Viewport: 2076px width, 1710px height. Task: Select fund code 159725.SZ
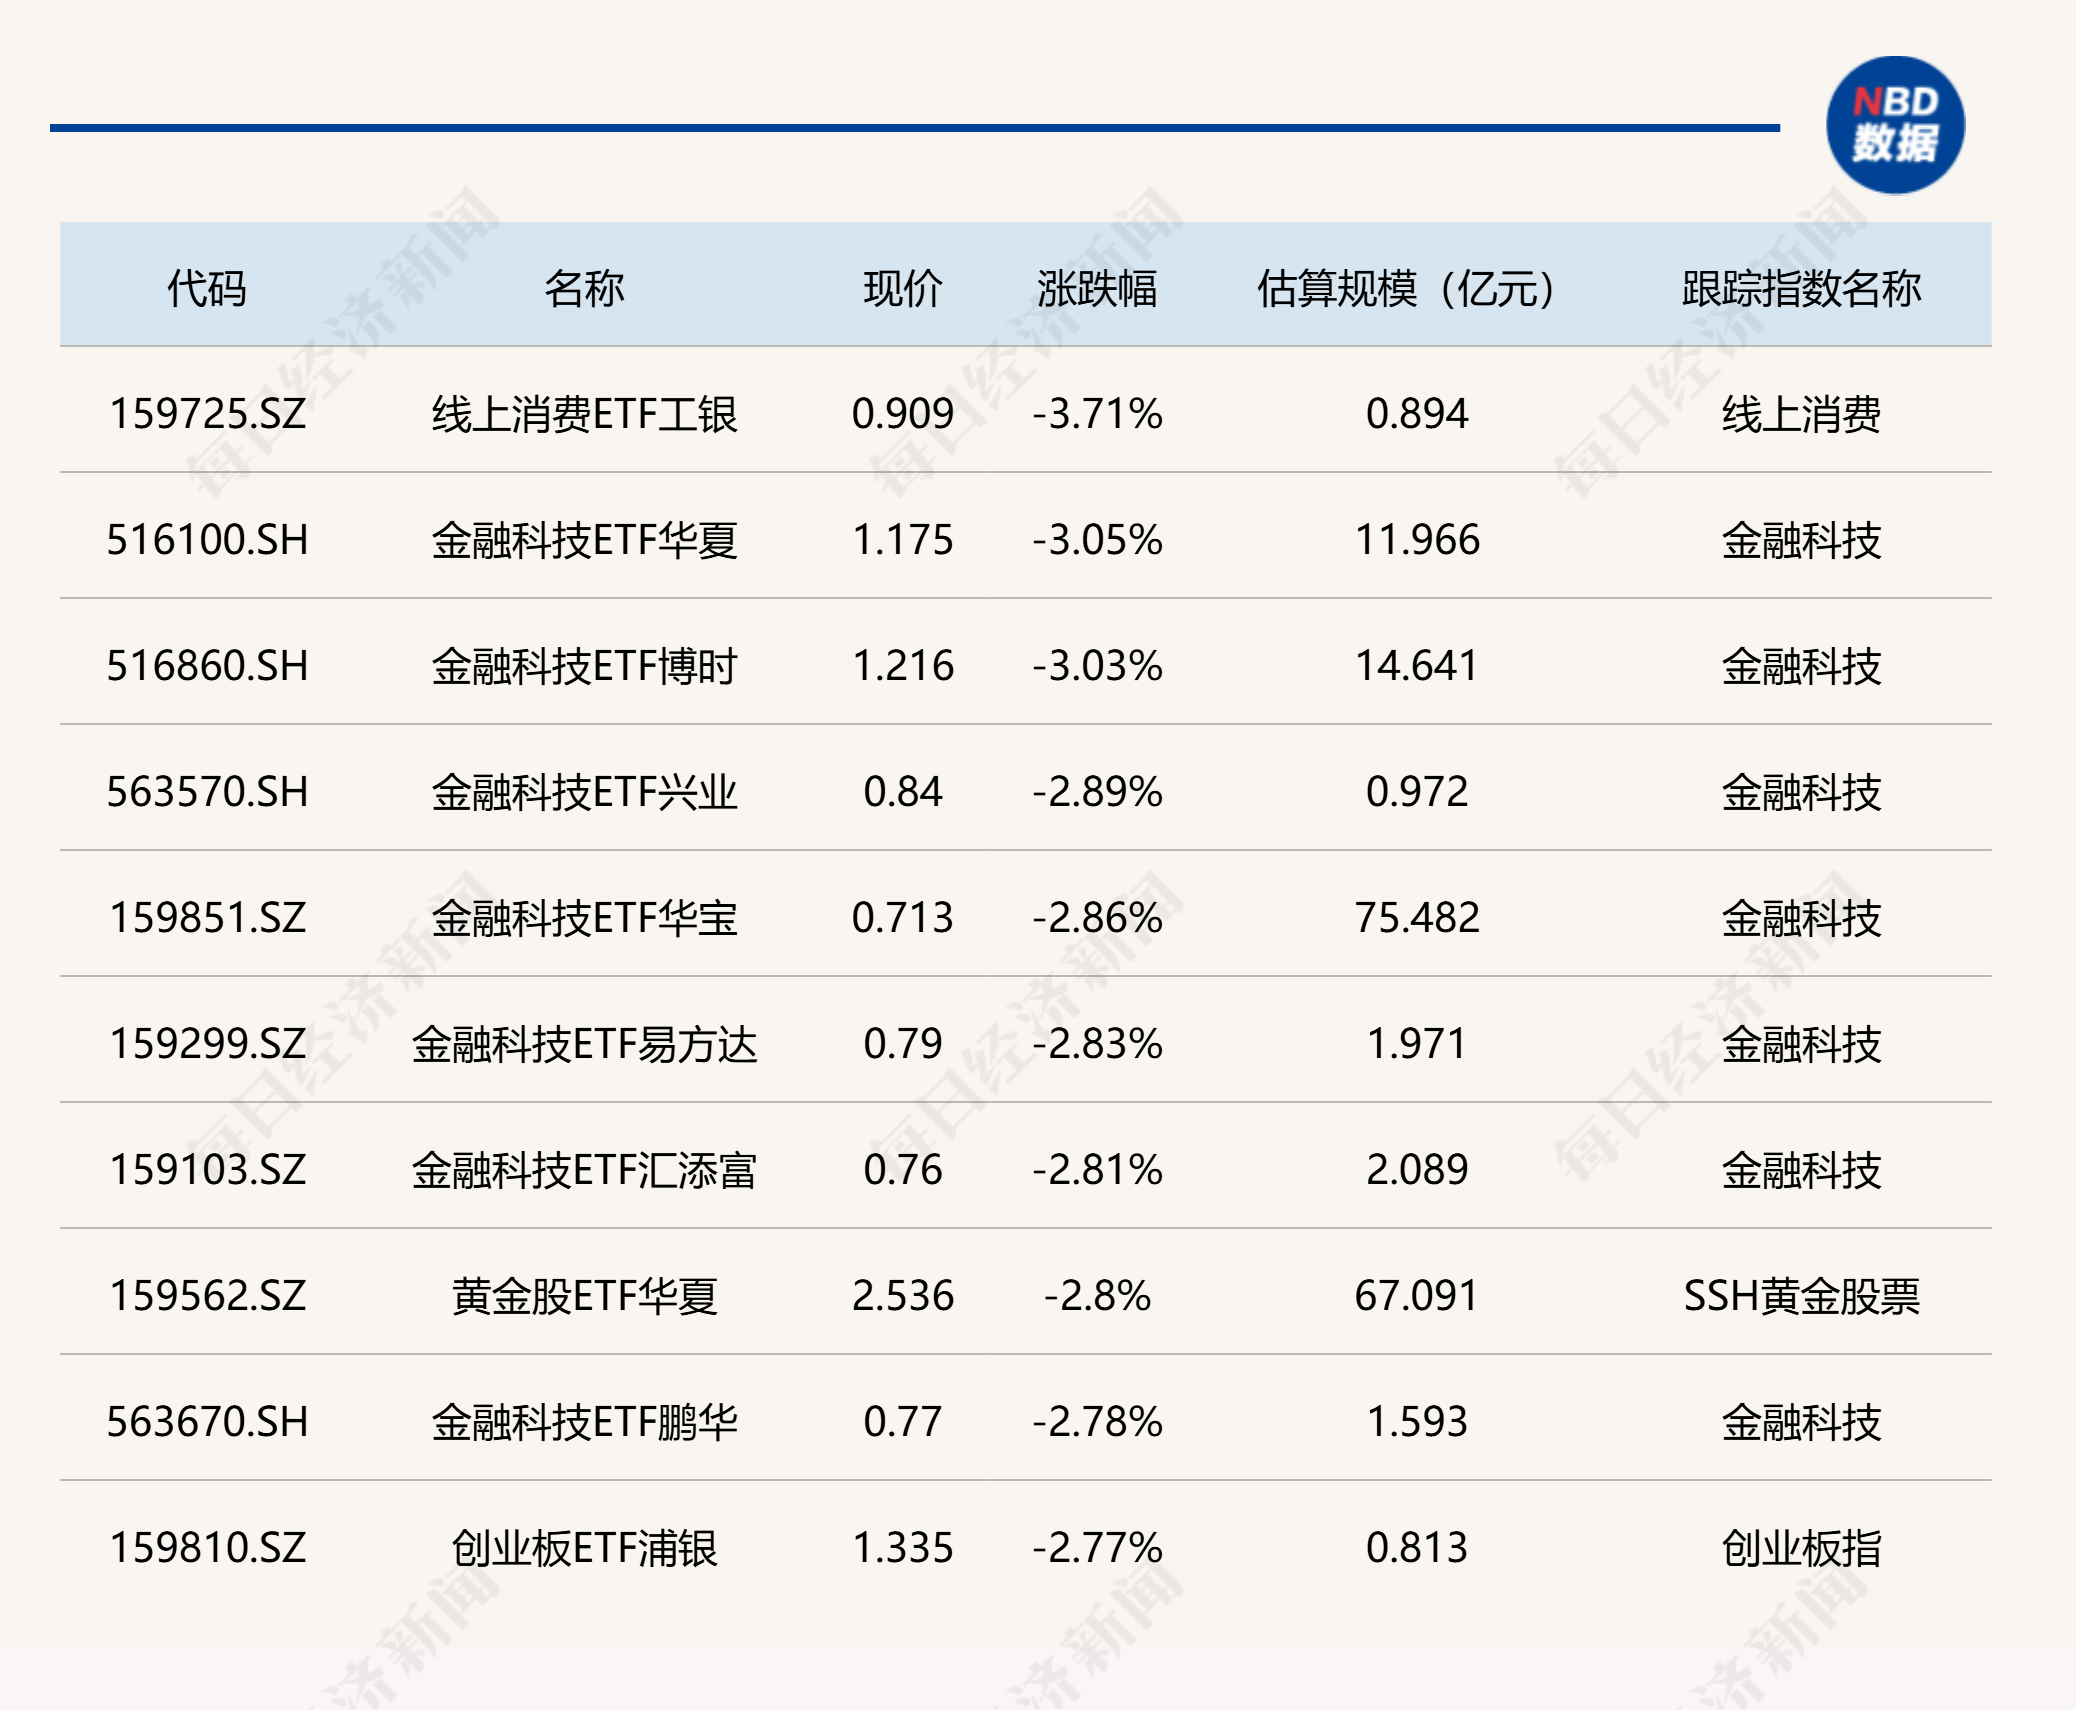coord(207,413)
